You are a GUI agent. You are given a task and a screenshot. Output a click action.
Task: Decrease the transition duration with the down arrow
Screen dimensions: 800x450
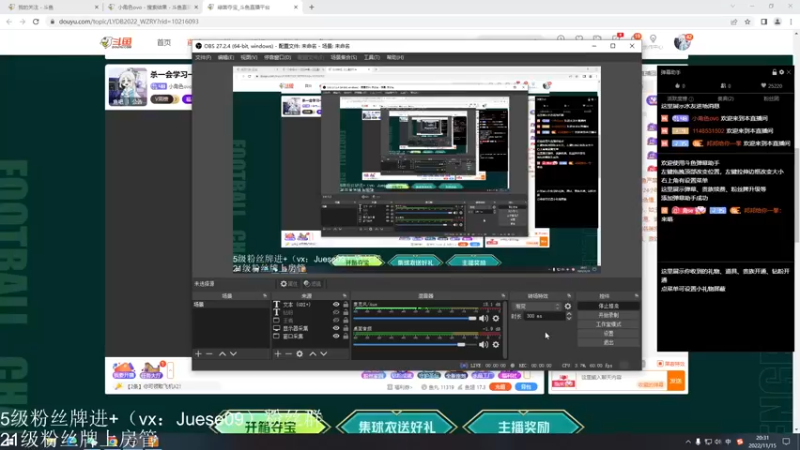[x=569, y=318]
